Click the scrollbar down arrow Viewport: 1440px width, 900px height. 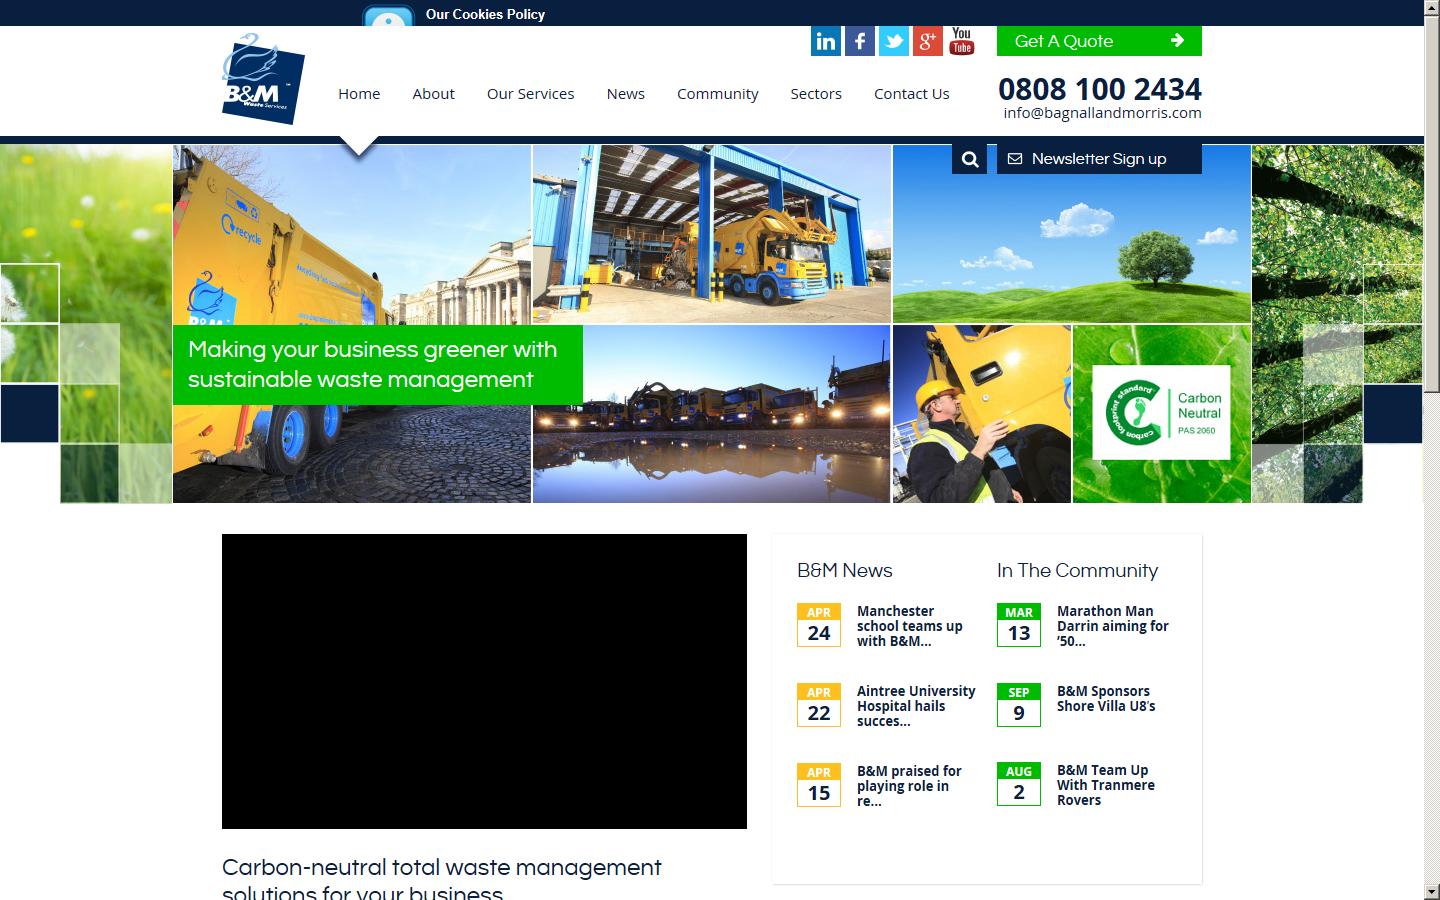click(1431, 891)
